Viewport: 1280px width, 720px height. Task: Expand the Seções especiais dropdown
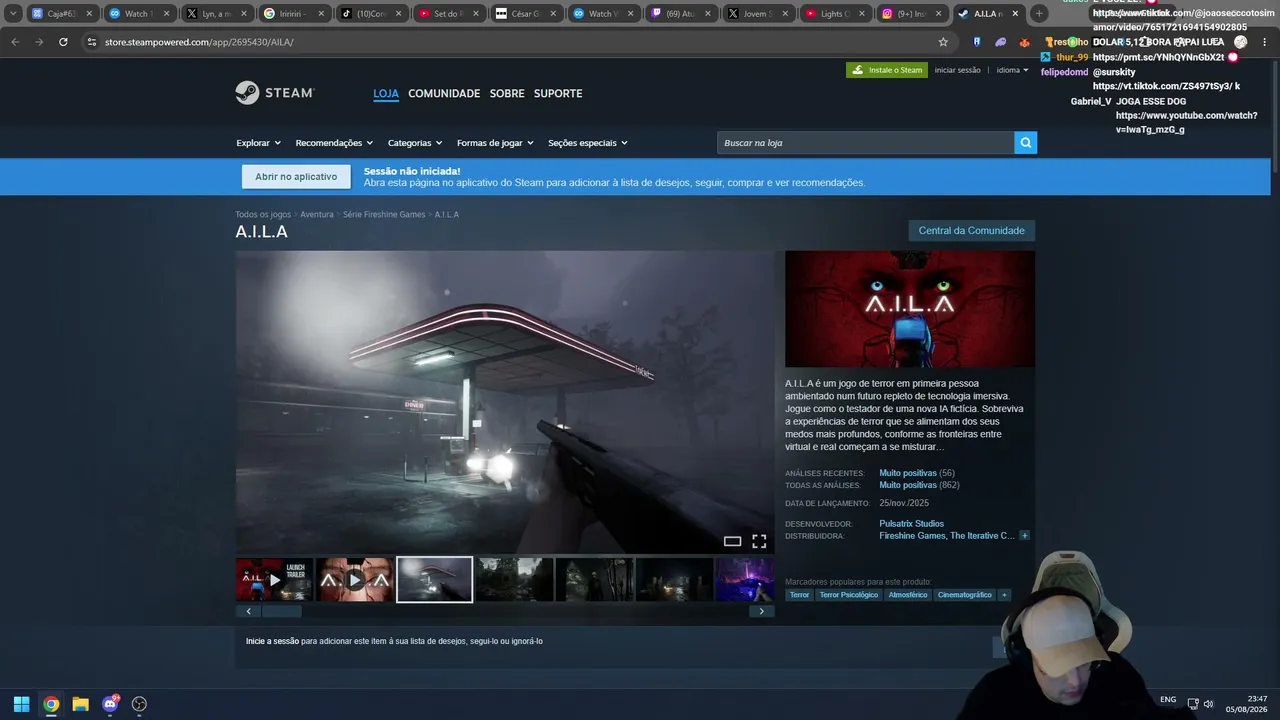(588, 143)
